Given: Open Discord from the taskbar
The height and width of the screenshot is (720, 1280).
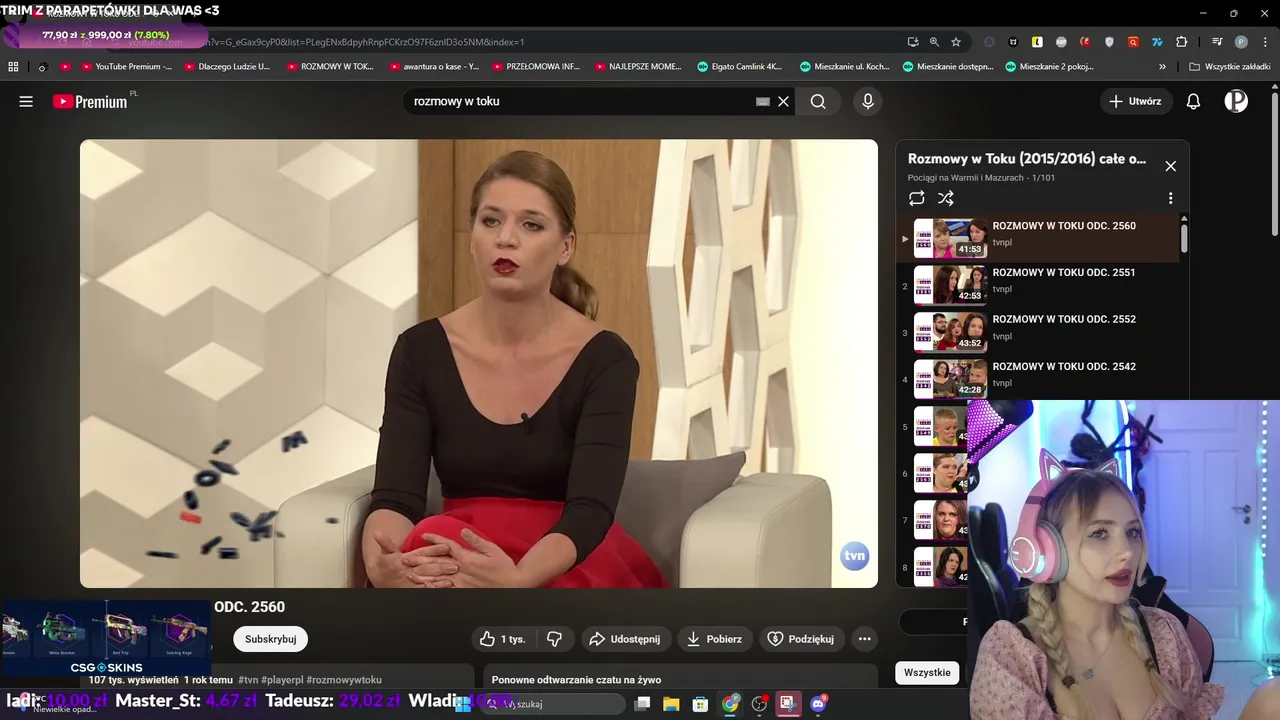Looking at the screenshot, I should [x=818, y=704].
